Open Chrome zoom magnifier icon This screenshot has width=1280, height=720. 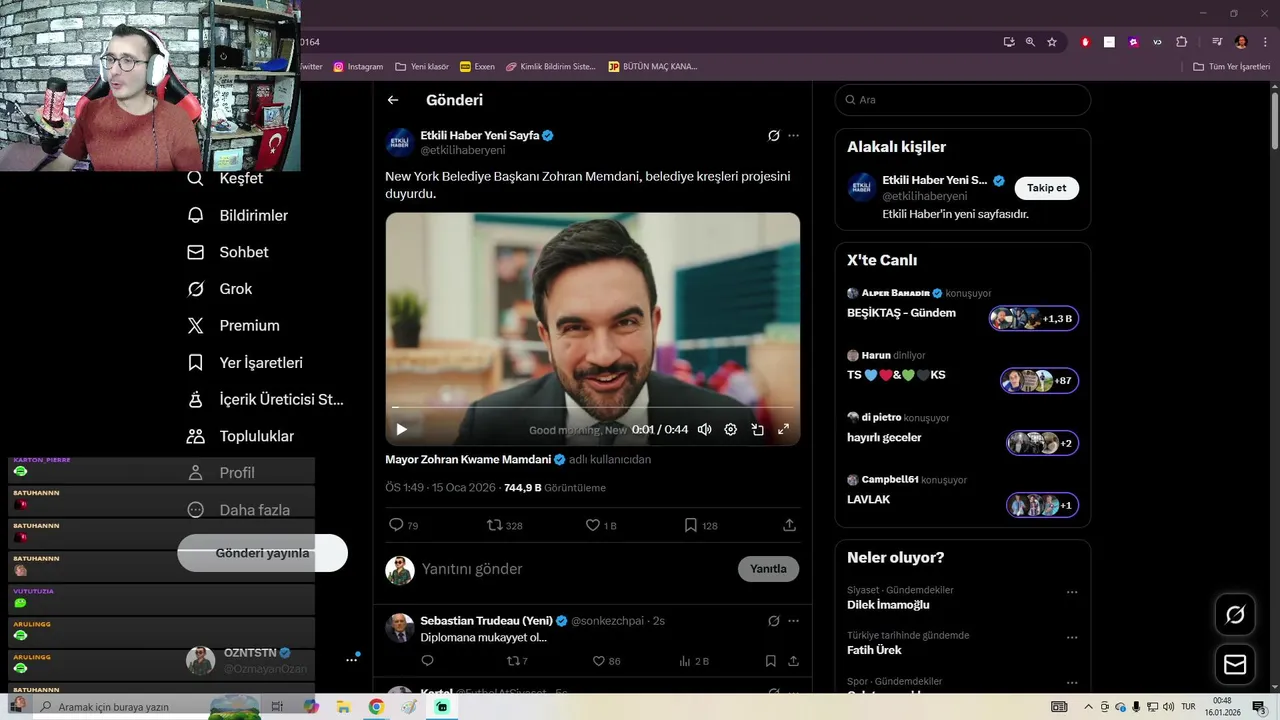(x=1030, y=42)
